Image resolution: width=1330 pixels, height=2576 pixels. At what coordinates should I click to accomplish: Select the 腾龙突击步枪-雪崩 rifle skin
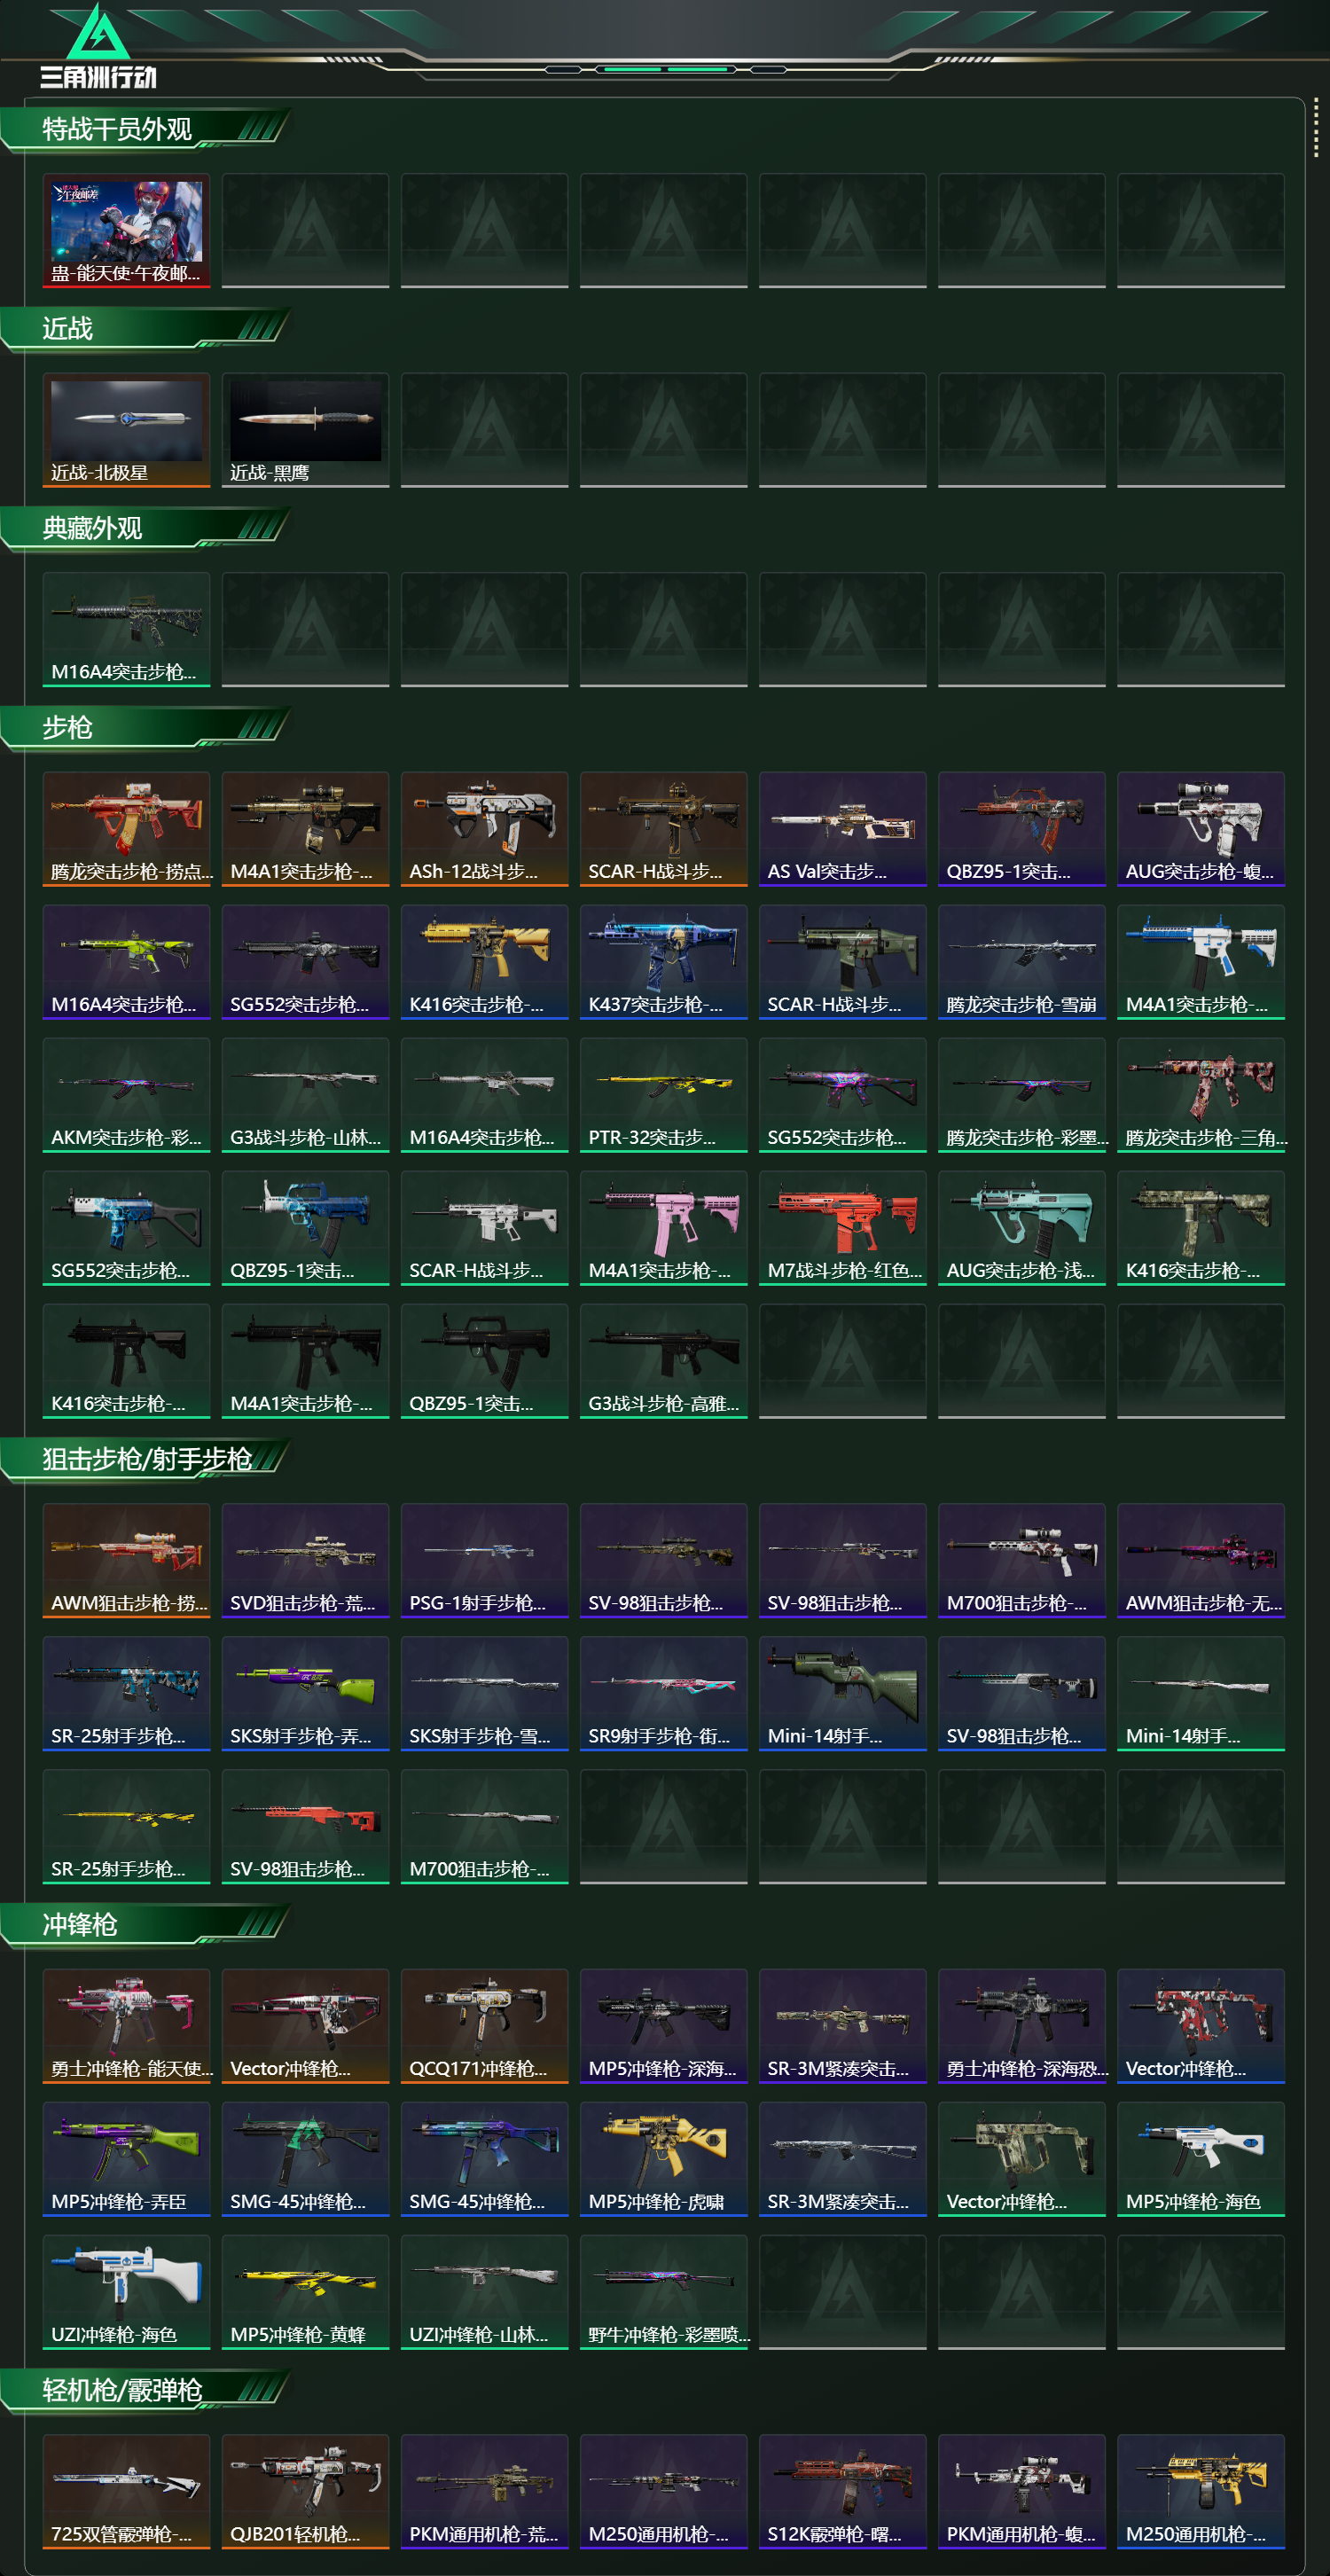pos(1021,962)
